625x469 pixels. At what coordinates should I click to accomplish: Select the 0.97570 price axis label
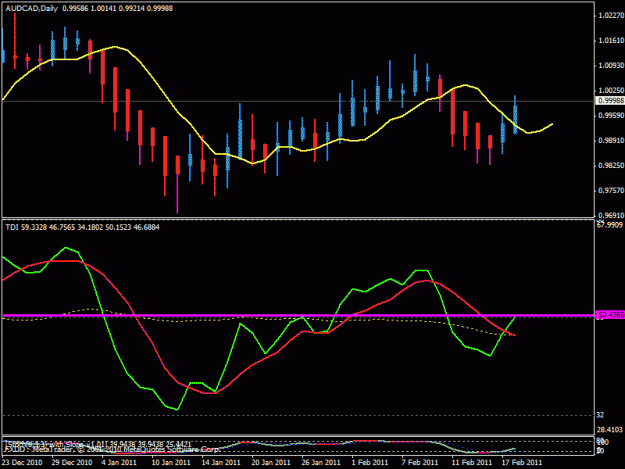tap(611, 191)
